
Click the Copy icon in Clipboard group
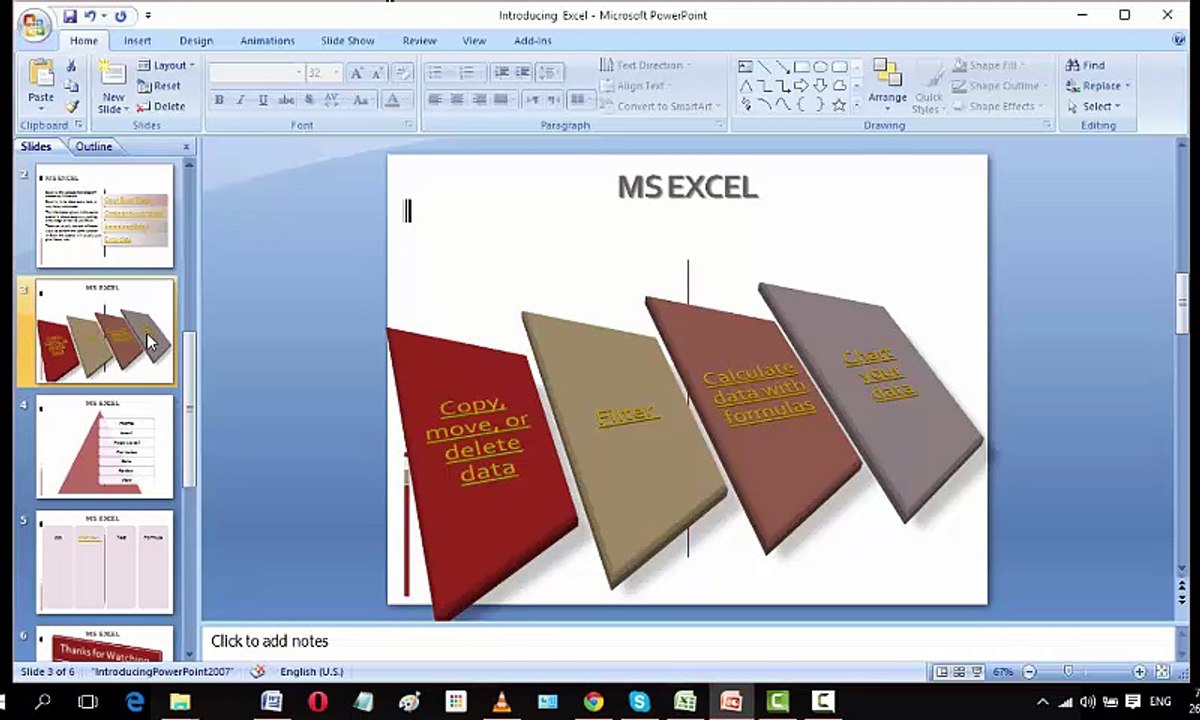[71, 86]
